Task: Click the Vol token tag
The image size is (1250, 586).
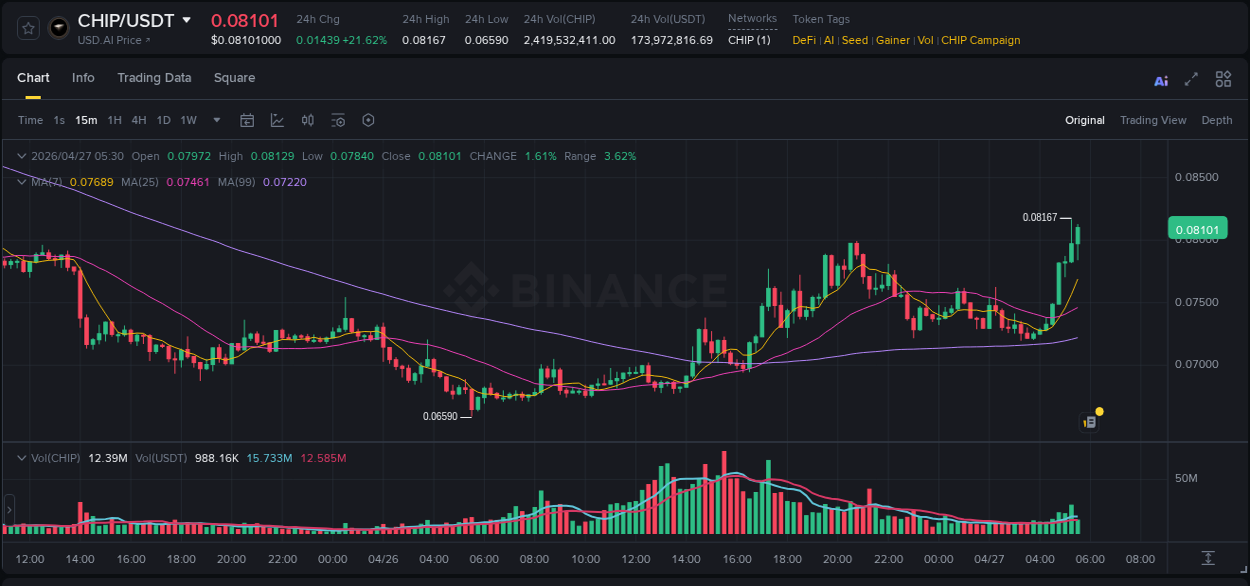Action: (x=926, y=40)
